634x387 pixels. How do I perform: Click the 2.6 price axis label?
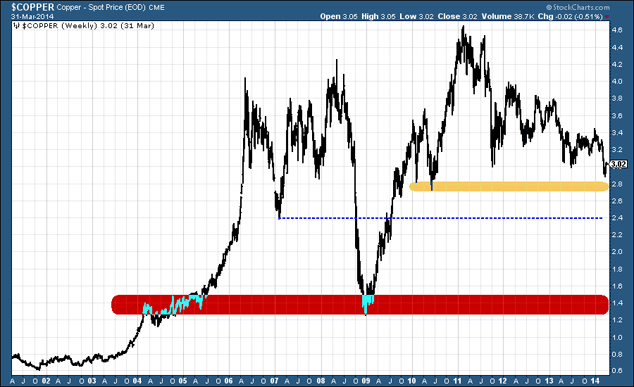pyautogui.click(x=617, y=201)
